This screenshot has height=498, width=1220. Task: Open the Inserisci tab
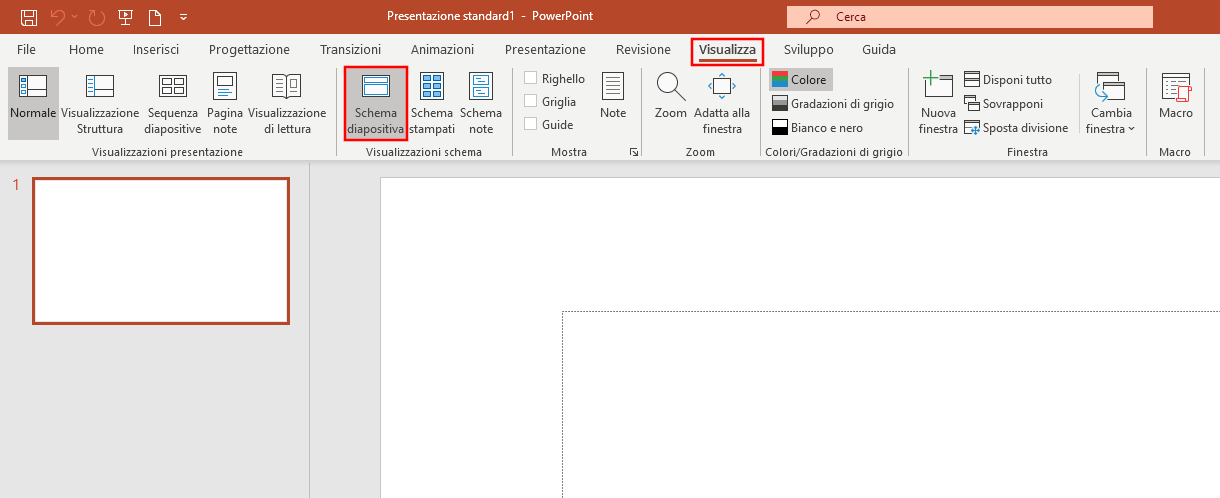tap(156, 49)
